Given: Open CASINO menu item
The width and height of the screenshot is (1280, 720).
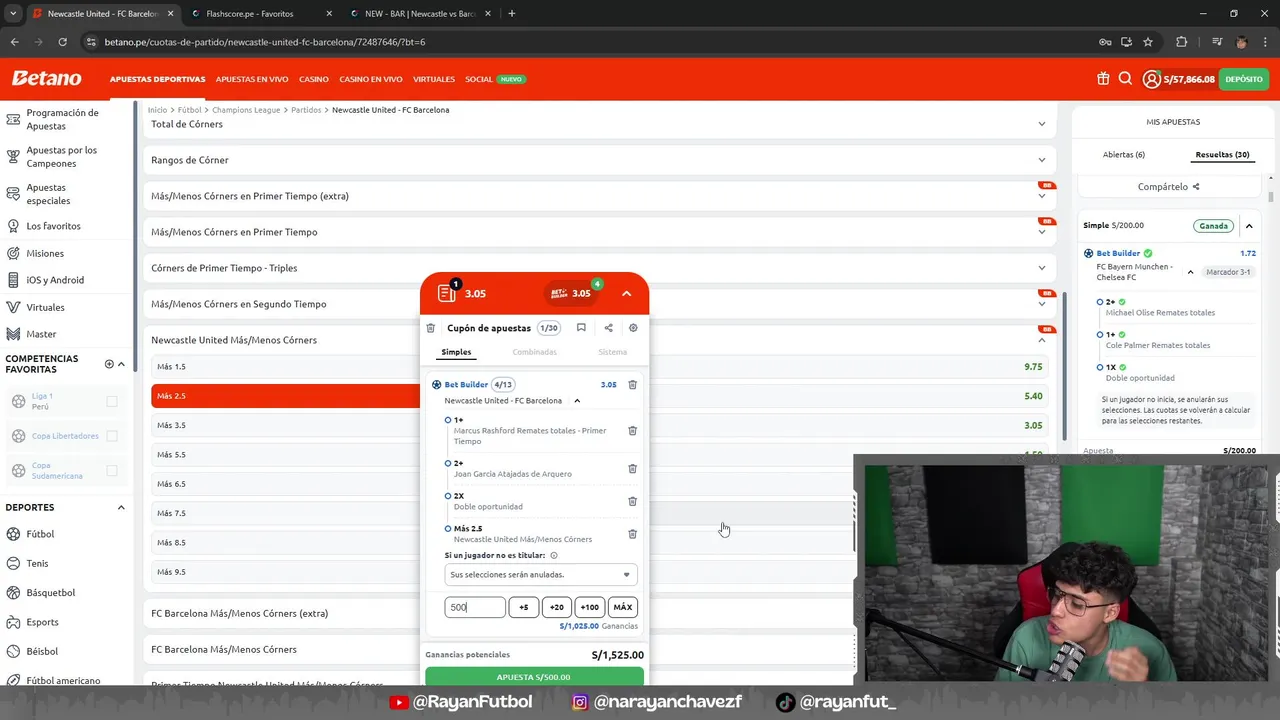Looking at the screenshot, I should click(x=314, y=79).
